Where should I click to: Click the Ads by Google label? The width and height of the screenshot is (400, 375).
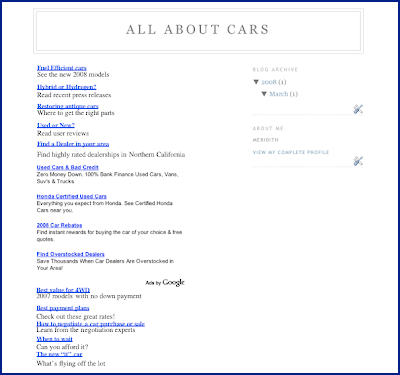click(x=165, y=282)
